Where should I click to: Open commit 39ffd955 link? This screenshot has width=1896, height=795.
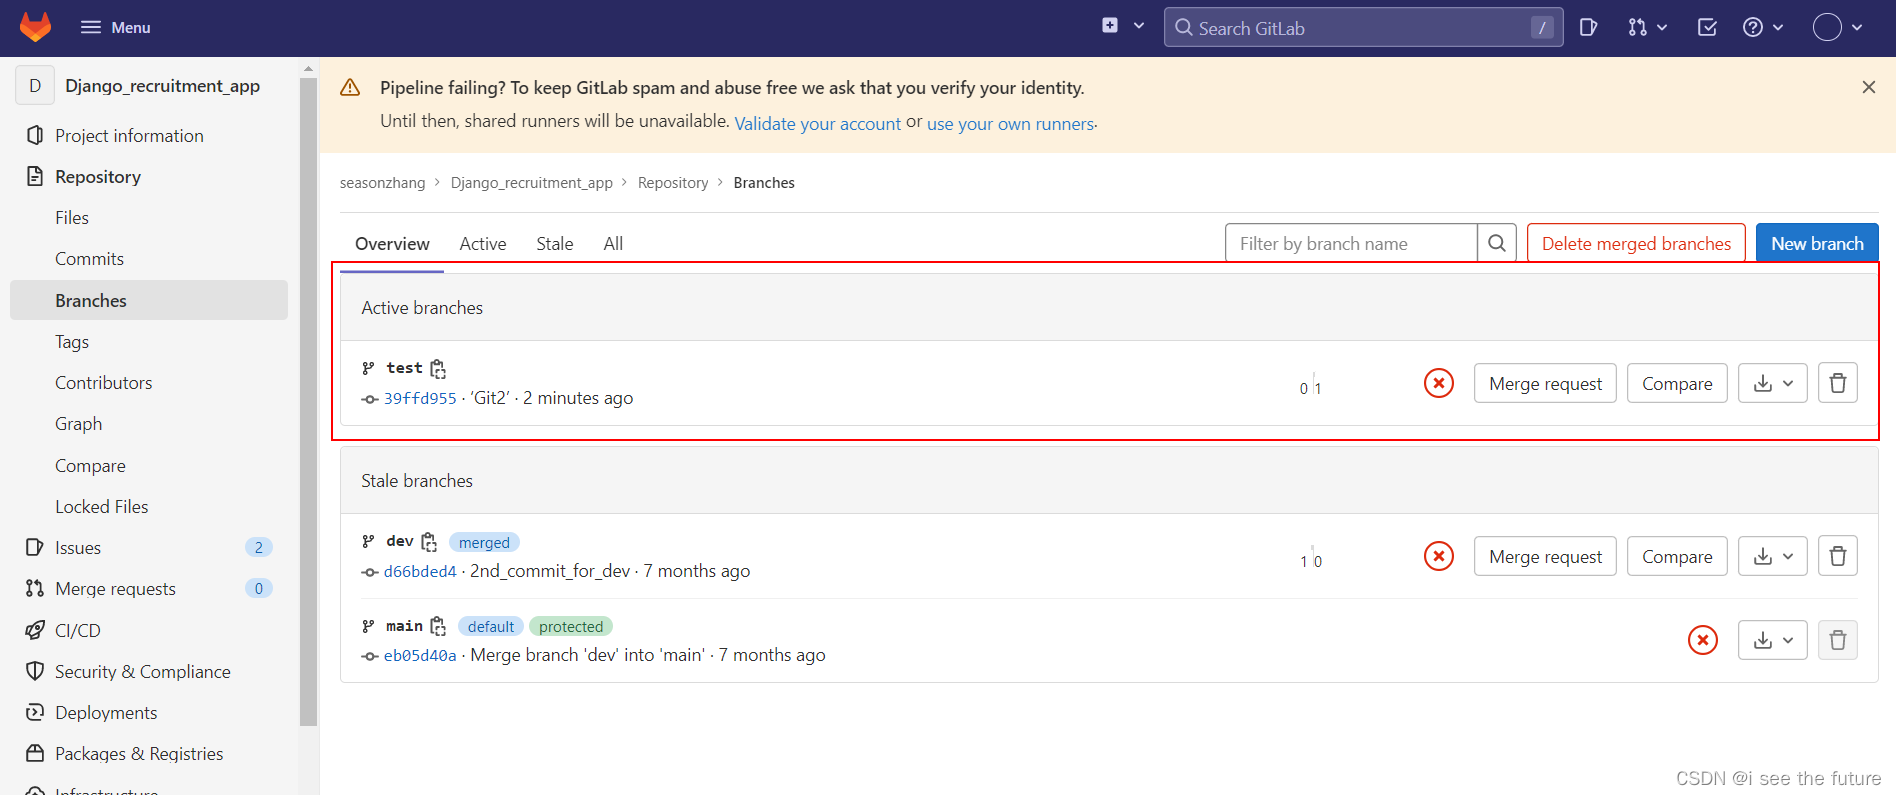[420, 398]
